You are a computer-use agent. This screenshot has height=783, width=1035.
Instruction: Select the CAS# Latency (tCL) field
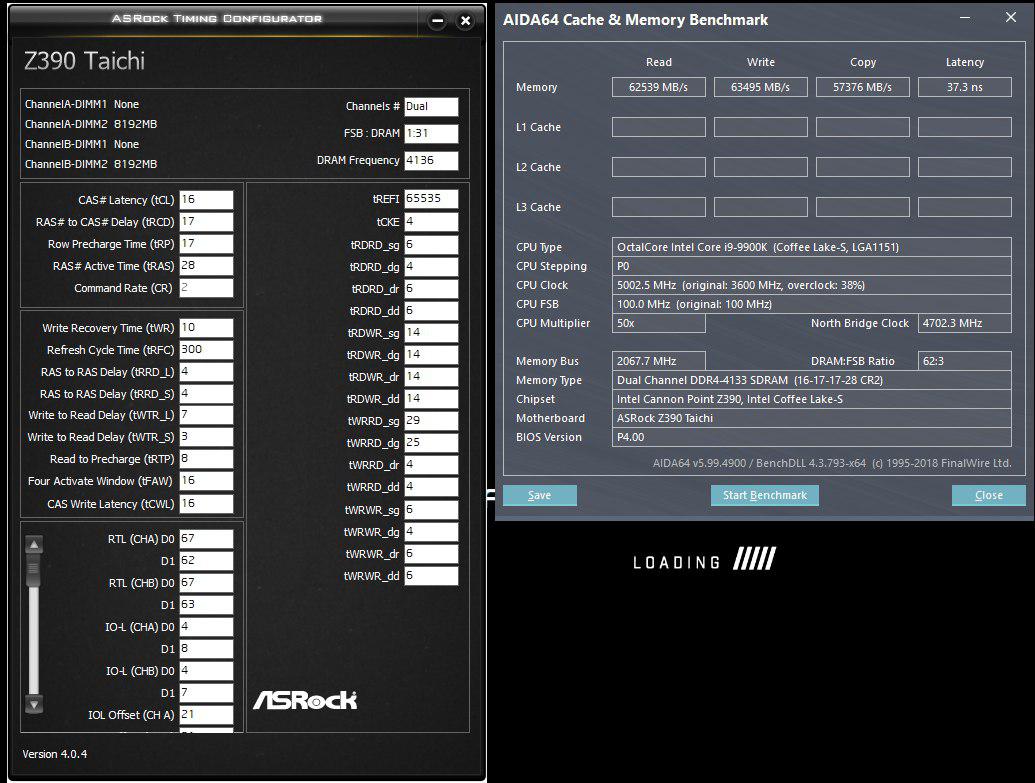(x=206, y=199)
